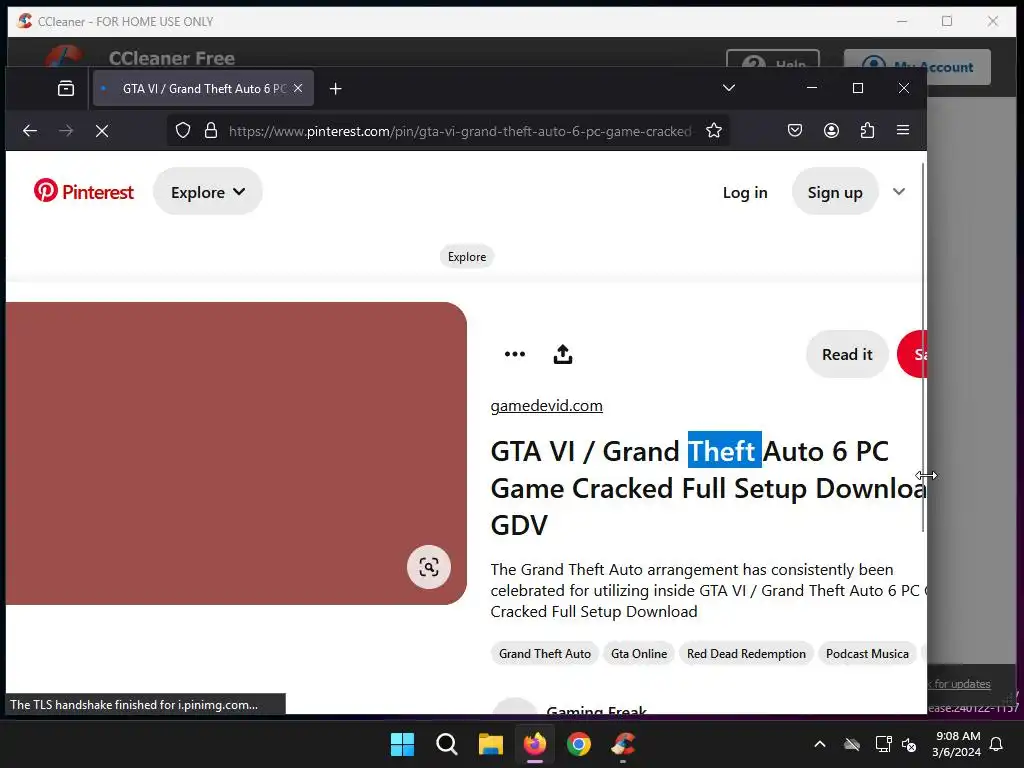Click the highlighted word Theft in title

[x=724, y=451]
